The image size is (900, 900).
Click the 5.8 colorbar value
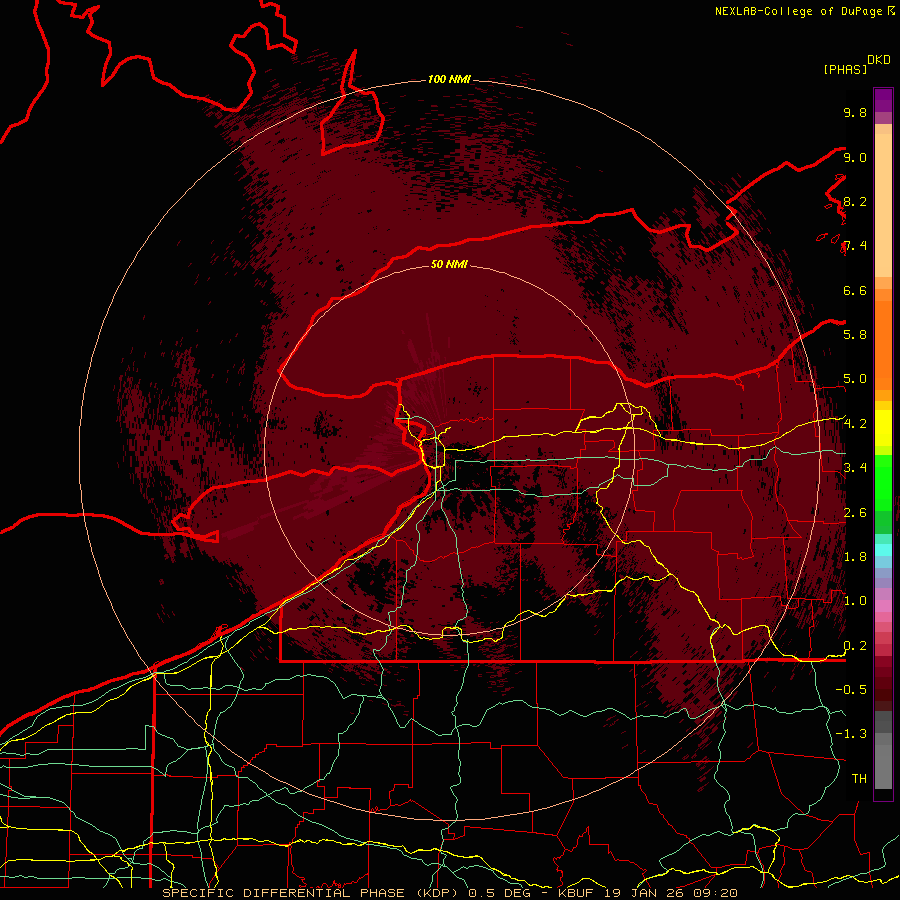[x=855, y=335]
